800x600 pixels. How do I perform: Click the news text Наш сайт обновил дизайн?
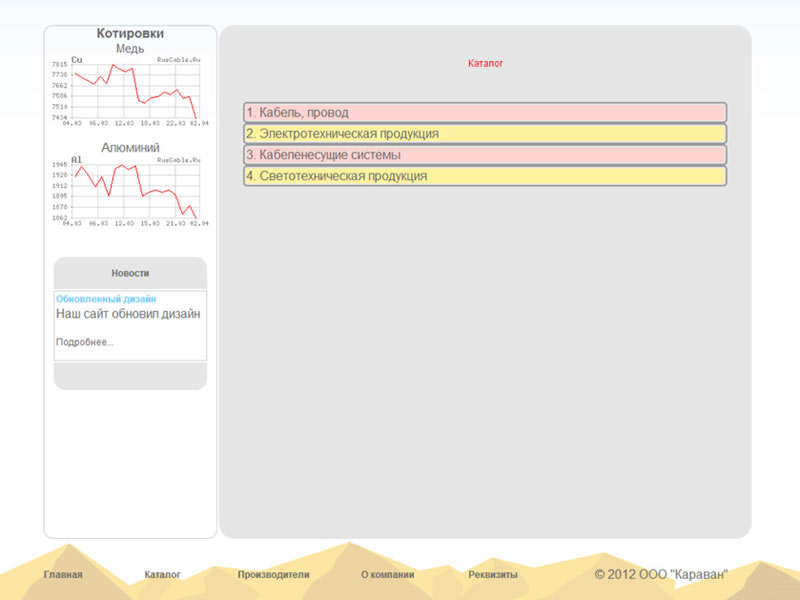point(128,314)
